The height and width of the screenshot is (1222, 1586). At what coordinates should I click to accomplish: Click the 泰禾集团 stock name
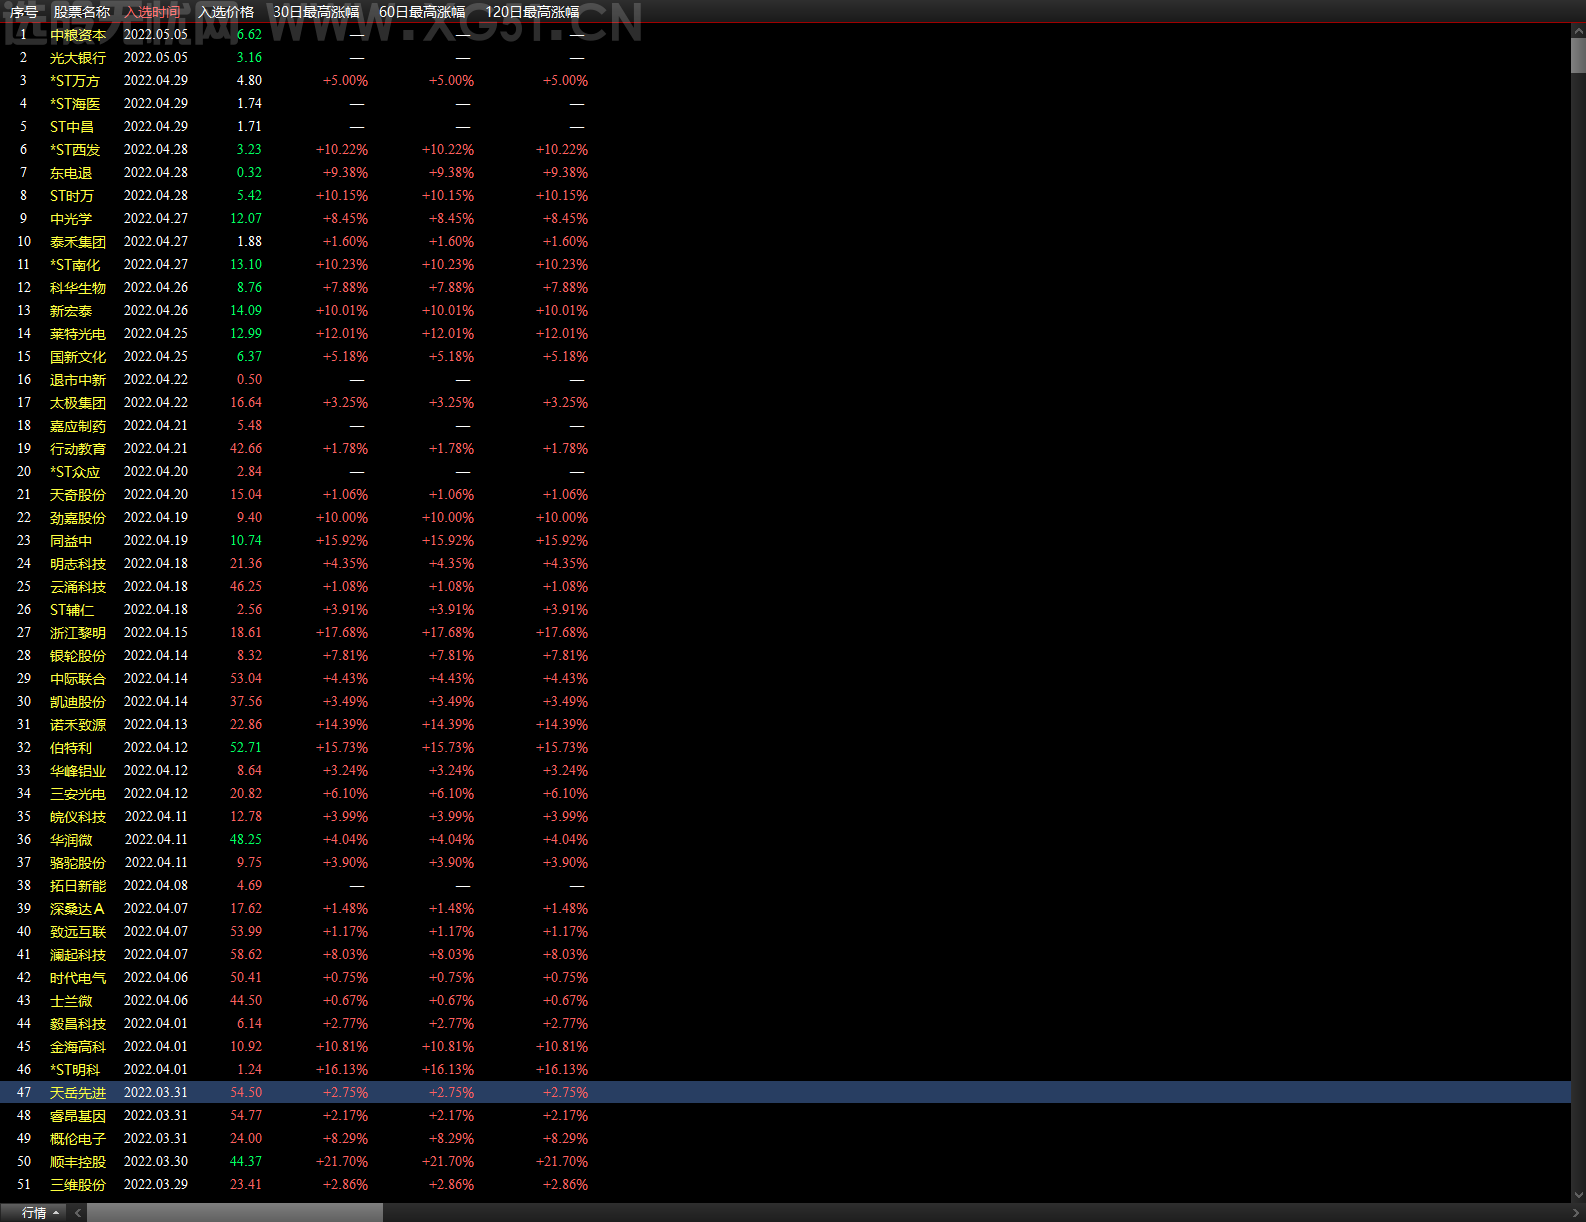78,242
